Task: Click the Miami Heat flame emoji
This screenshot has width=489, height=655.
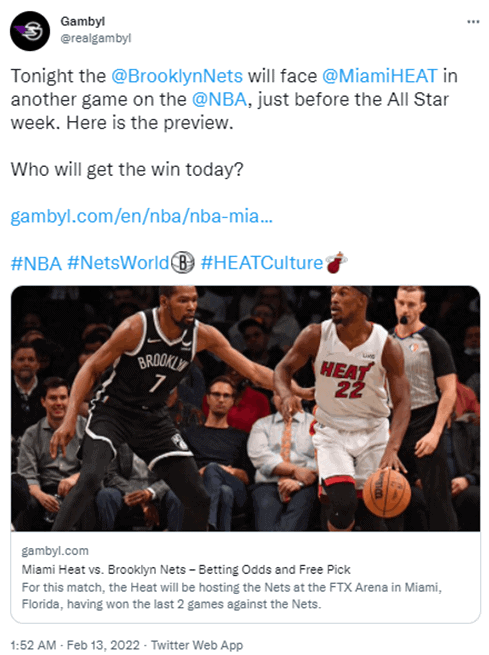Action: 336,263
